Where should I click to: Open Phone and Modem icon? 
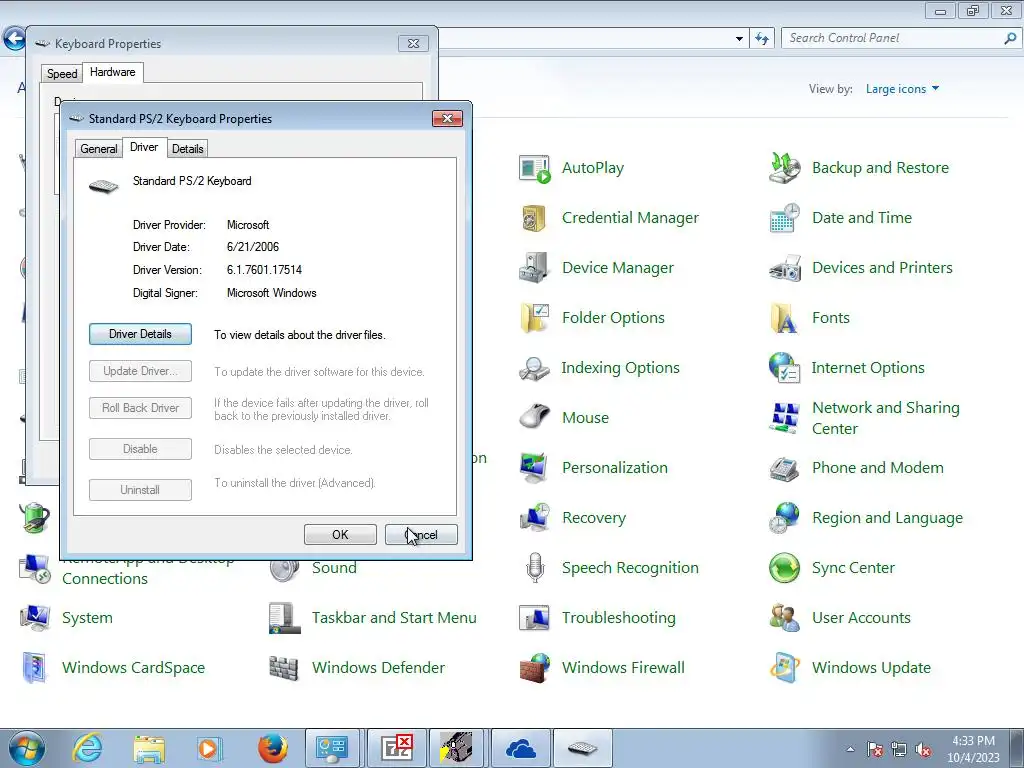(784, 468)
